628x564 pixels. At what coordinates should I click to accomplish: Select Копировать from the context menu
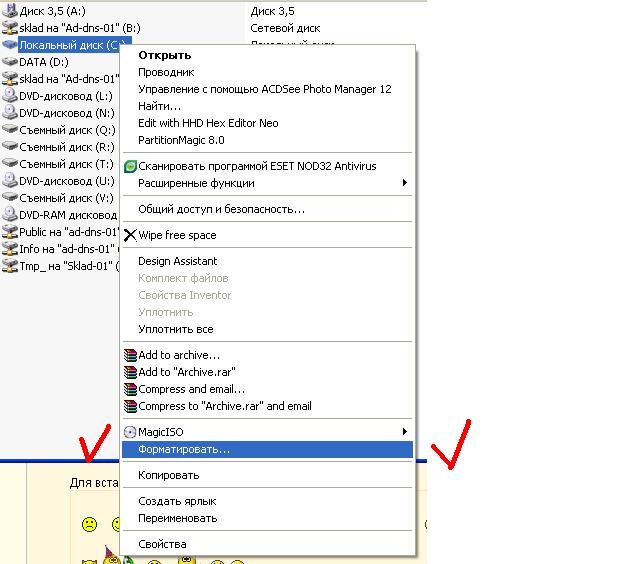tap(267, 475)
